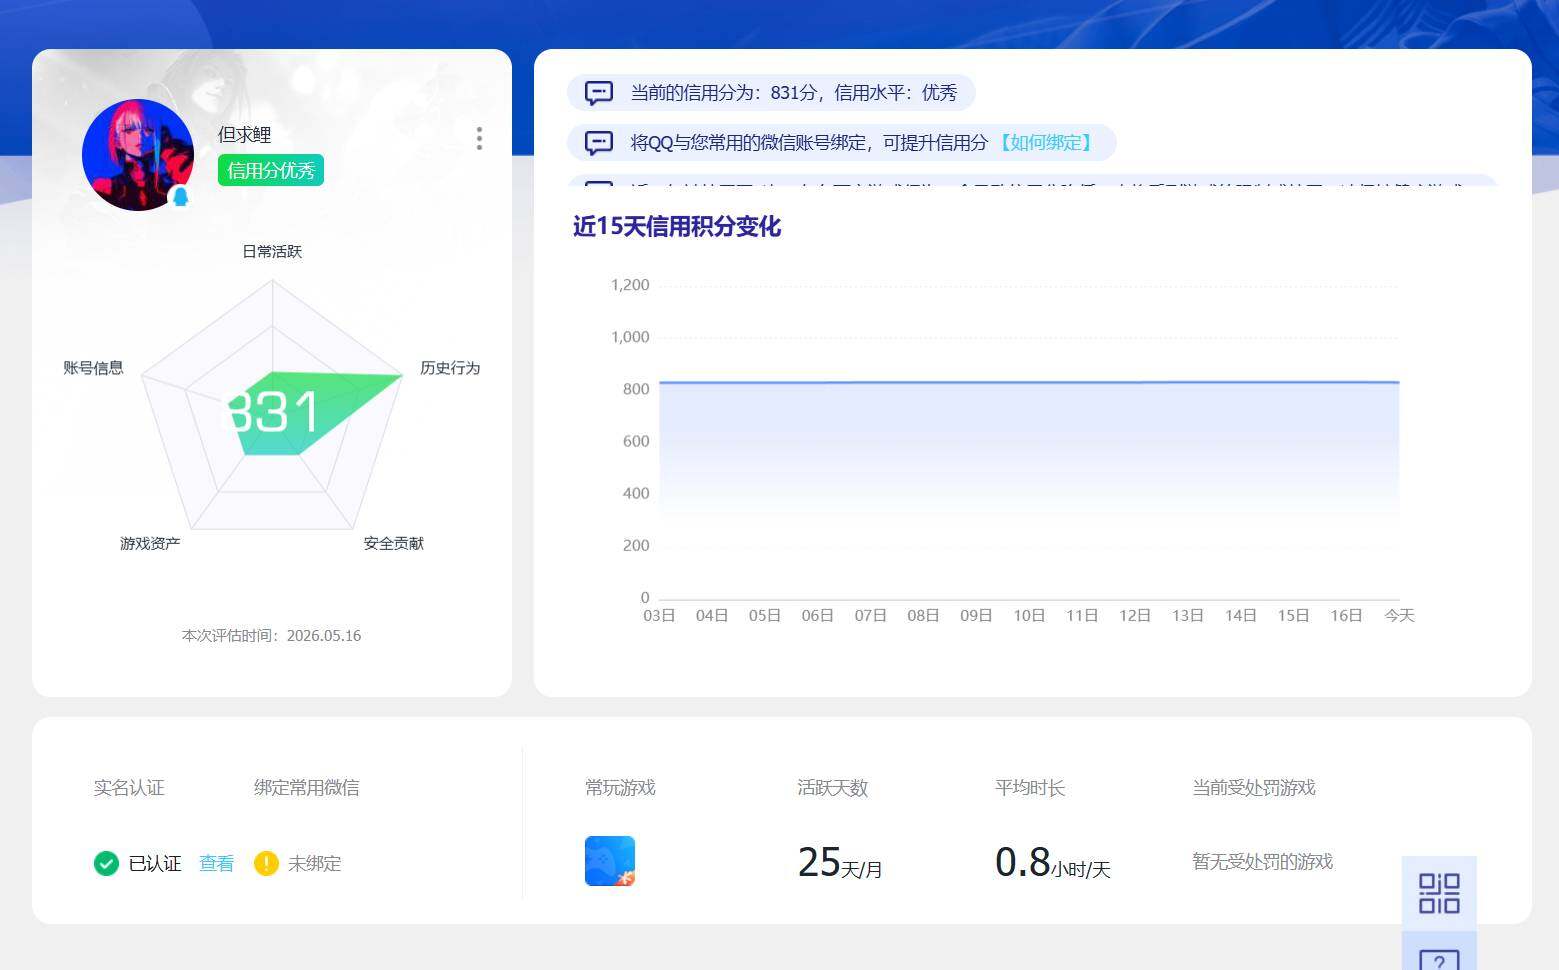
Task: Click the 0.8小时/天 average duration value
Action: click(1053, 862)
